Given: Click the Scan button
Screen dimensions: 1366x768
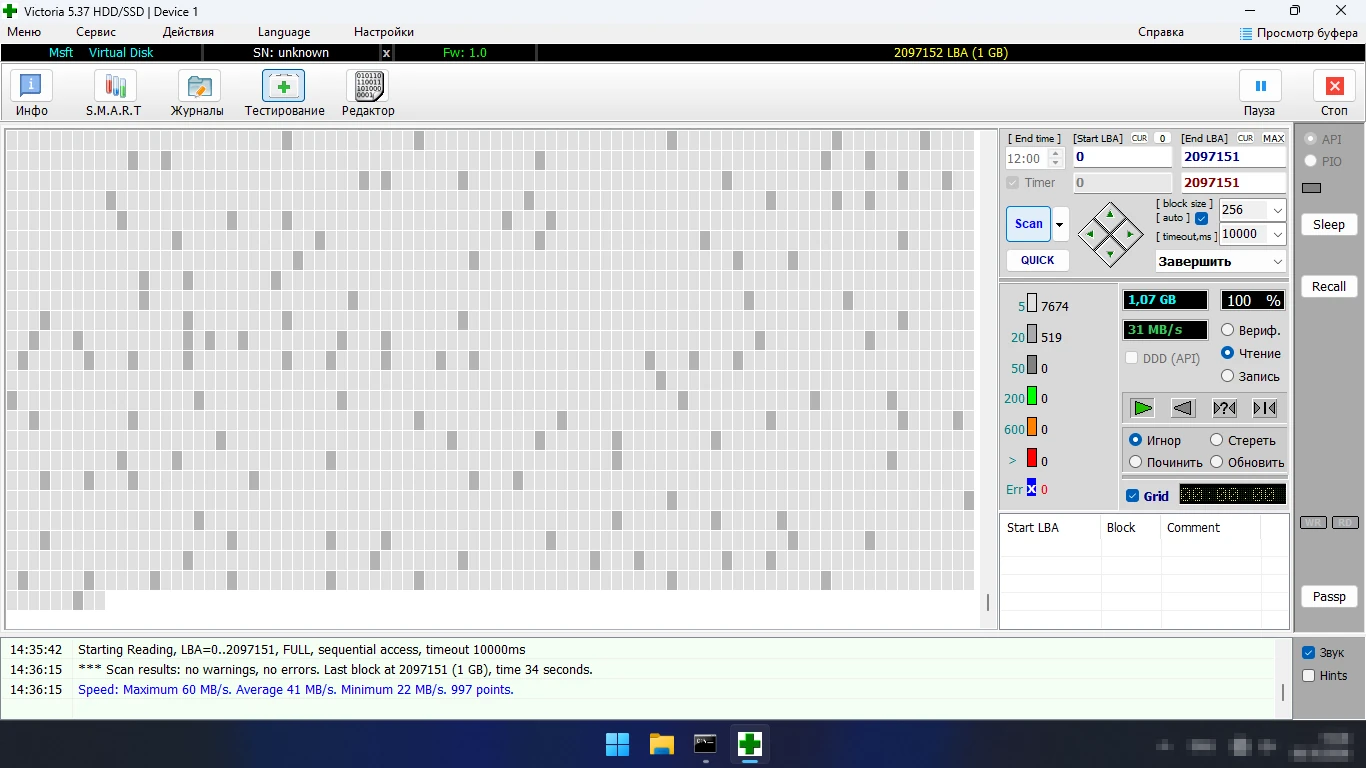Looking at the screenshot, I should click(x=1029, y=224).
